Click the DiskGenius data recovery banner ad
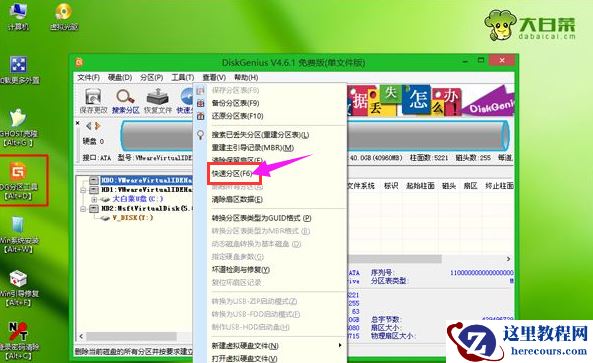This screenshot has width=593, height=363. 430,101
